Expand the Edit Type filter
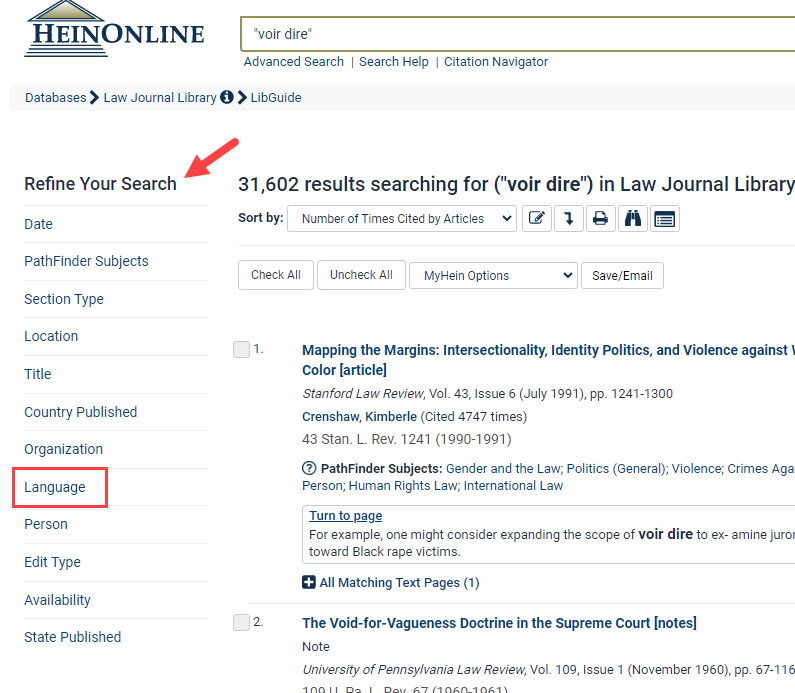Screen dimensions: 795x693 52,562
